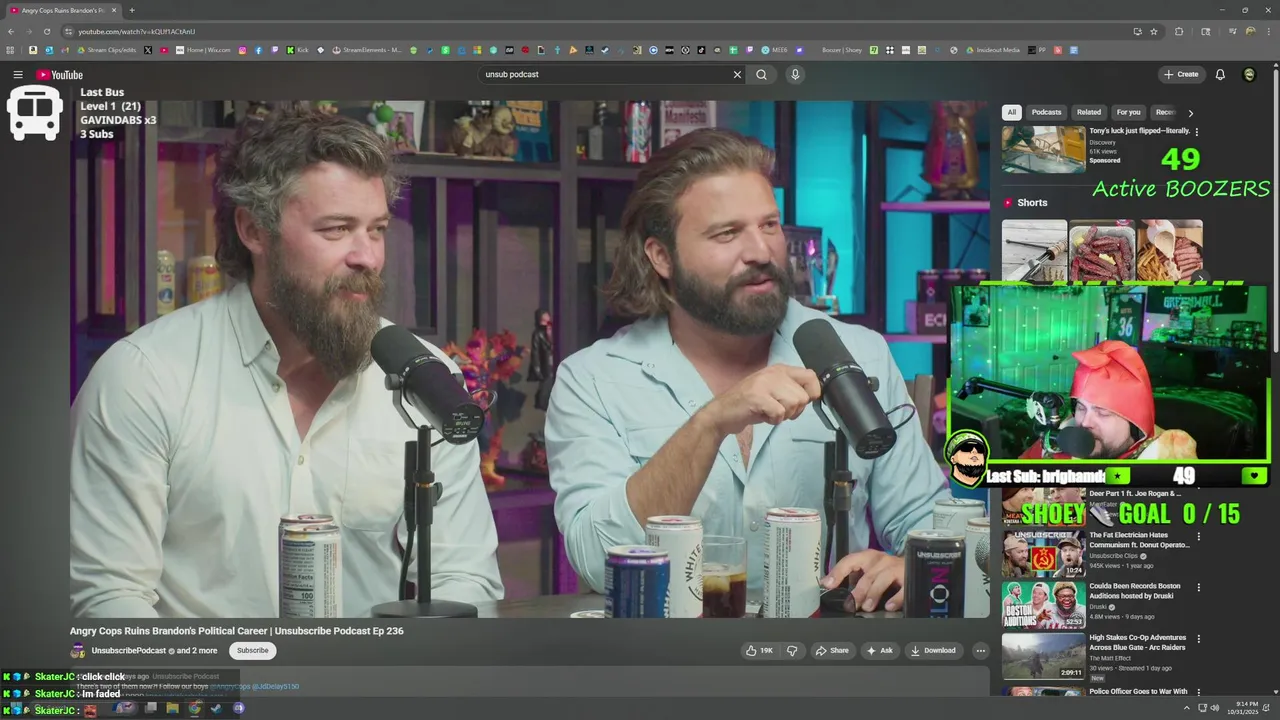Open Coulda Been Records Boston Auditions video
The height and width of the screenshot is (720, 1280).
point(1135,591)
